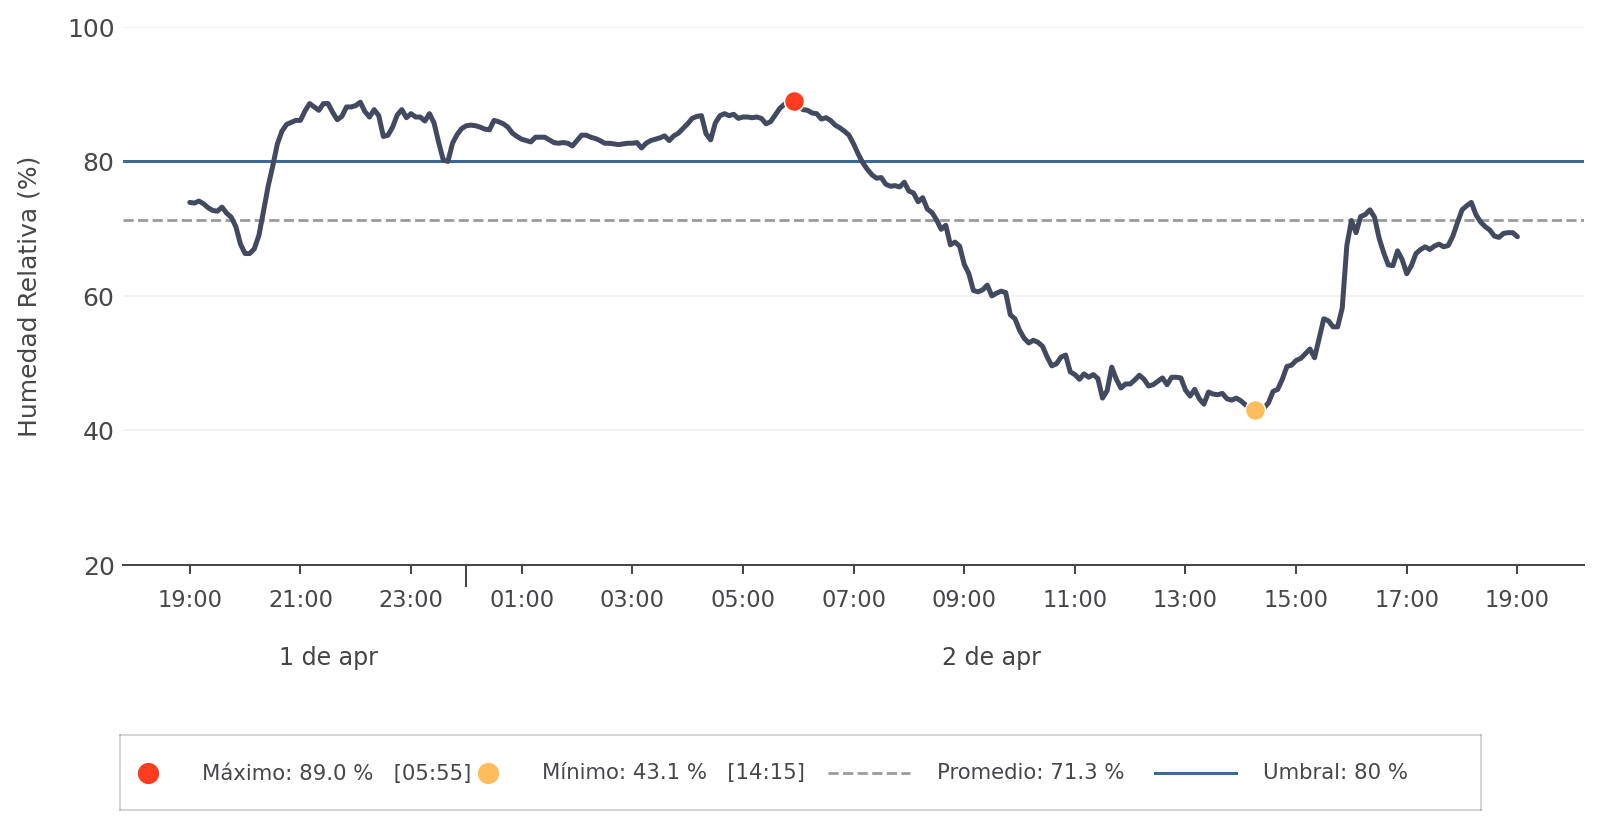Screen dimensions: 1601x828
Task: Toggle the "Umbral: 80 %" legend entry
Action: click(x=1334, y=773)
